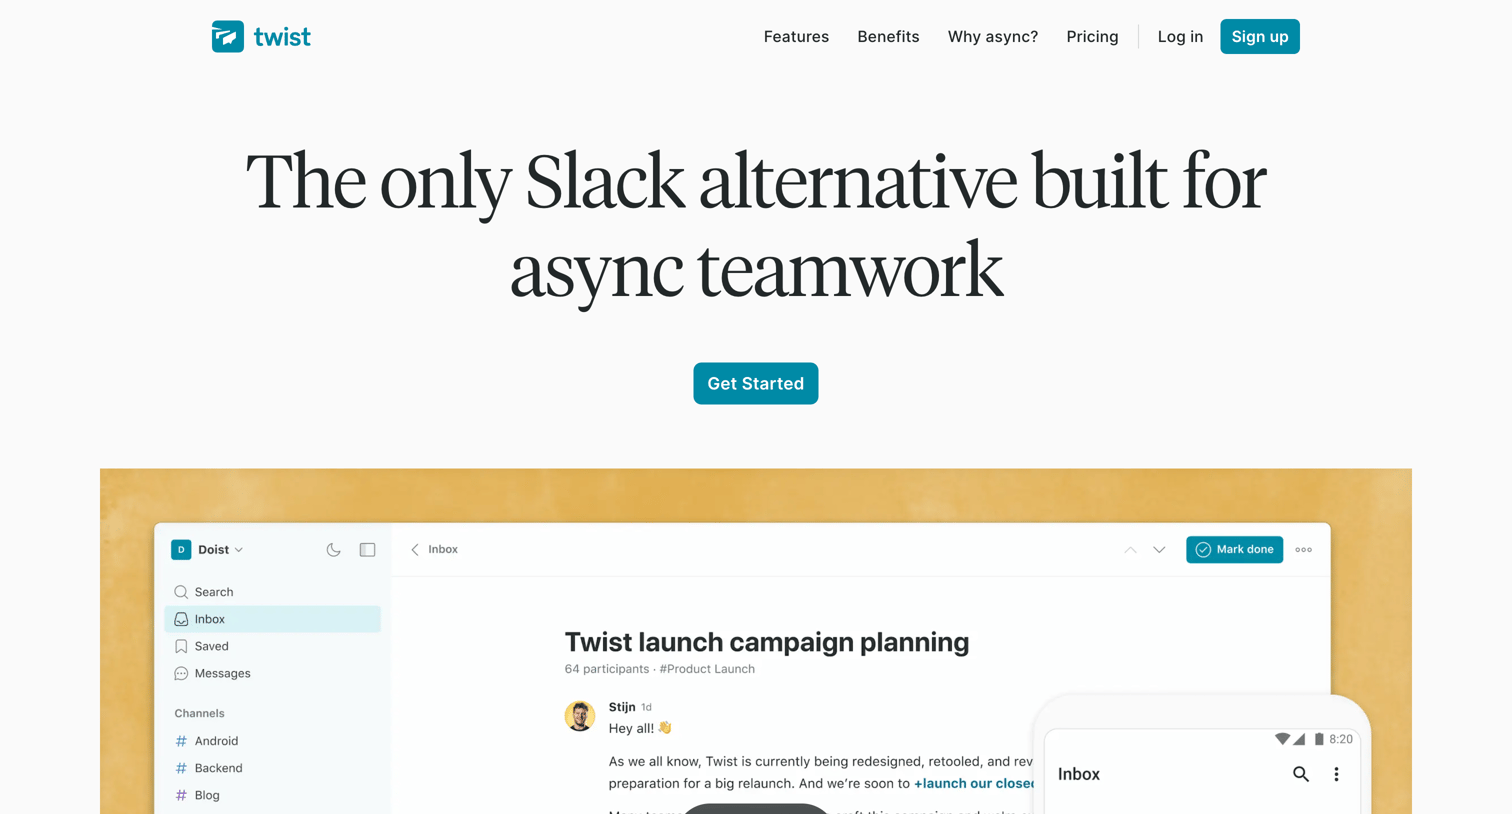Click Stijn's avatar photo

coord(580,716)
